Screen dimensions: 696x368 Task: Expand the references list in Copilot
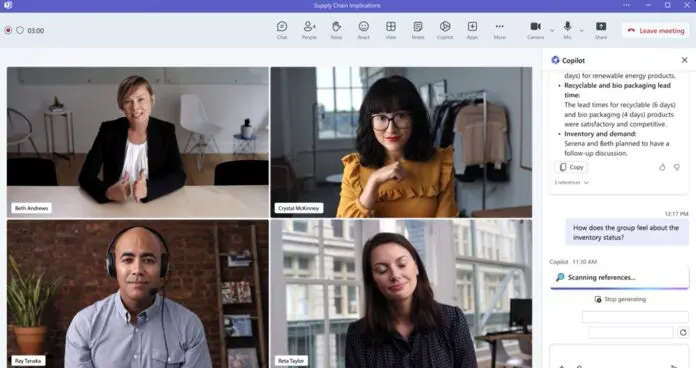[571, 182]
